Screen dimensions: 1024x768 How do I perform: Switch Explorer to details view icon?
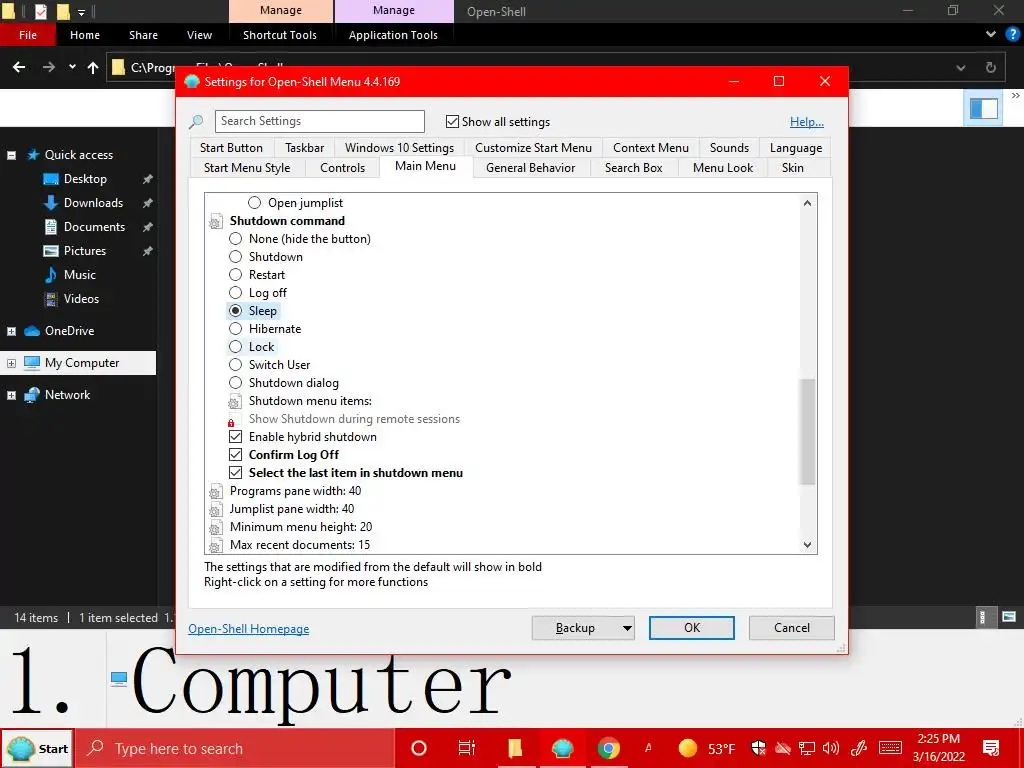click(x=982, y=616)
